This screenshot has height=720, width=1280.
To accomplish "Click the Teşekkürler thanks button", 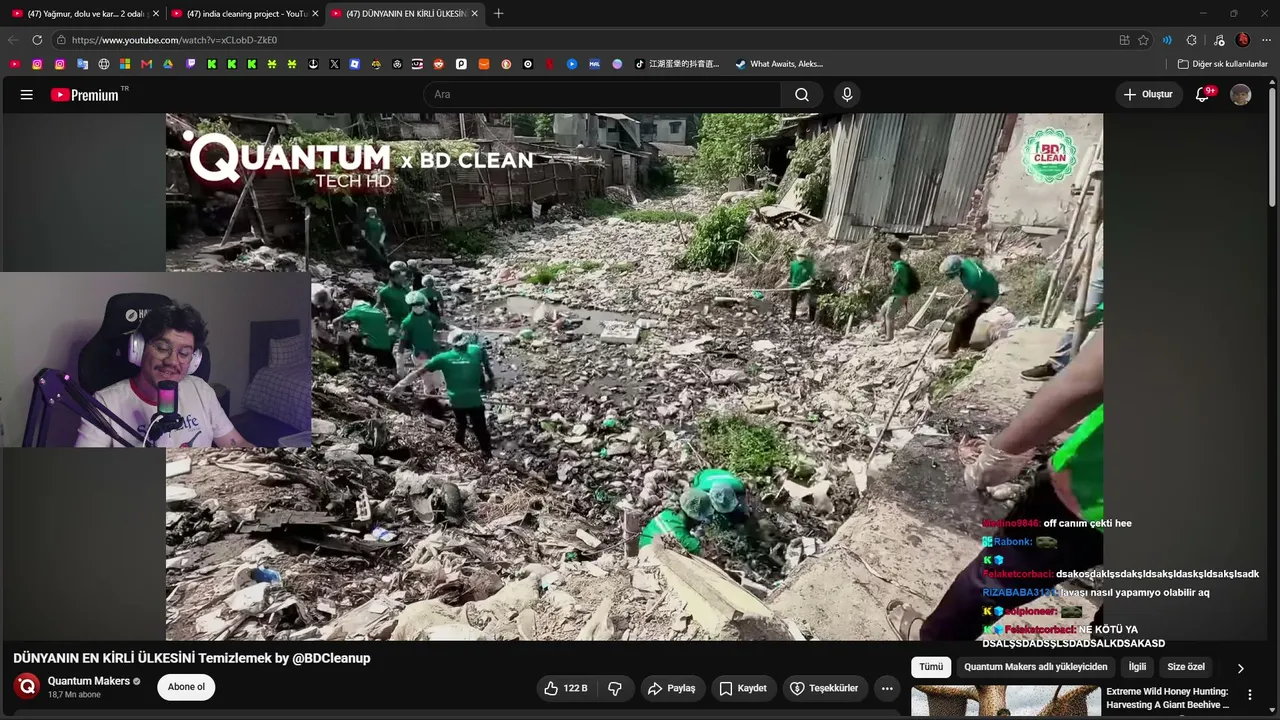I will 824,688.
